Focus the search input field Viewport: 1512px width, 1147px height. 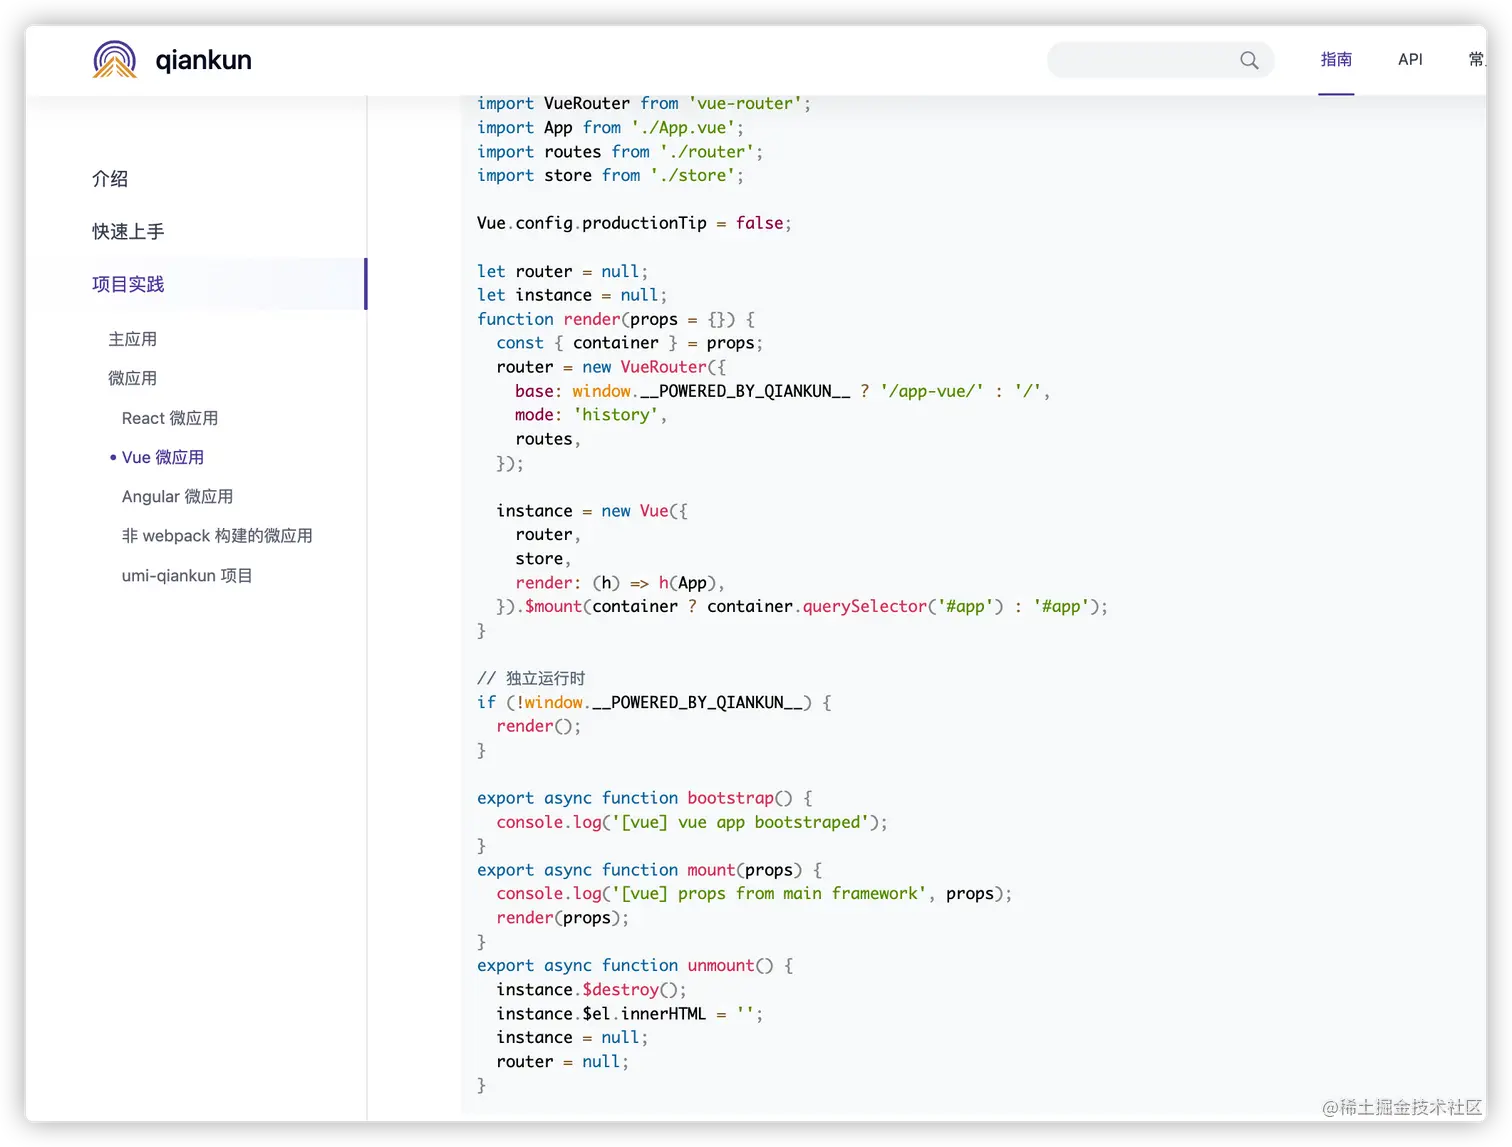click(1161, 60)
